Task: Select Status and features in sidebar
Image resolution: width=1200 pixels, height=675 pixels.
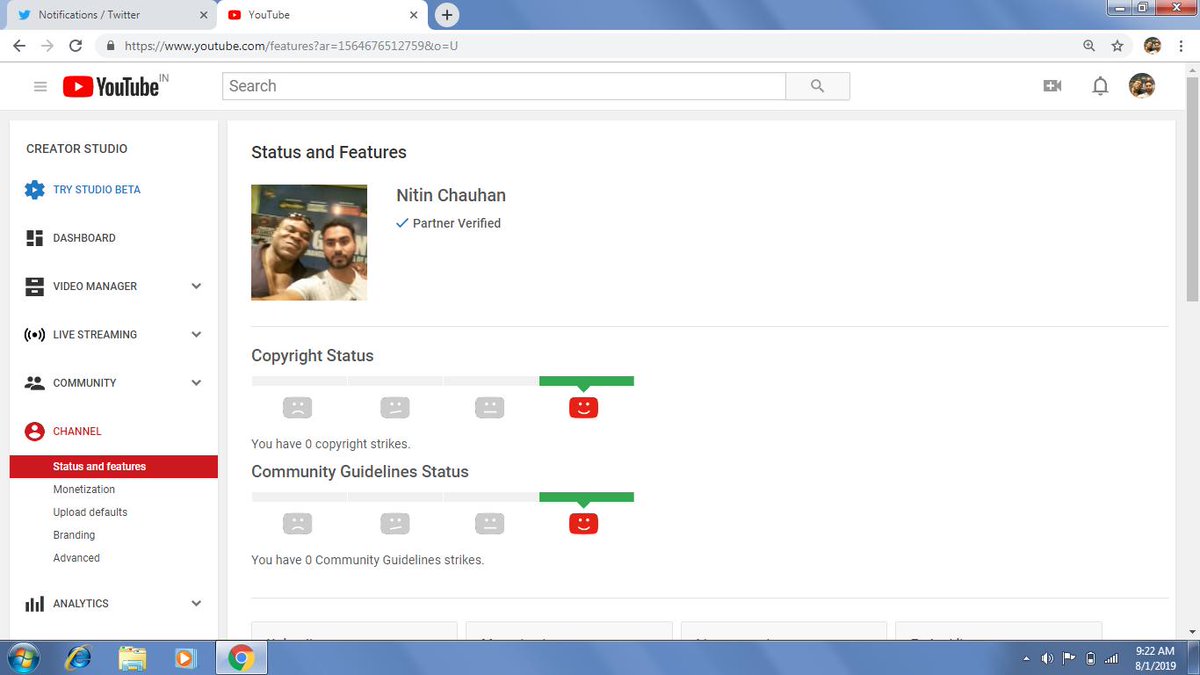Action: [113, 467]
